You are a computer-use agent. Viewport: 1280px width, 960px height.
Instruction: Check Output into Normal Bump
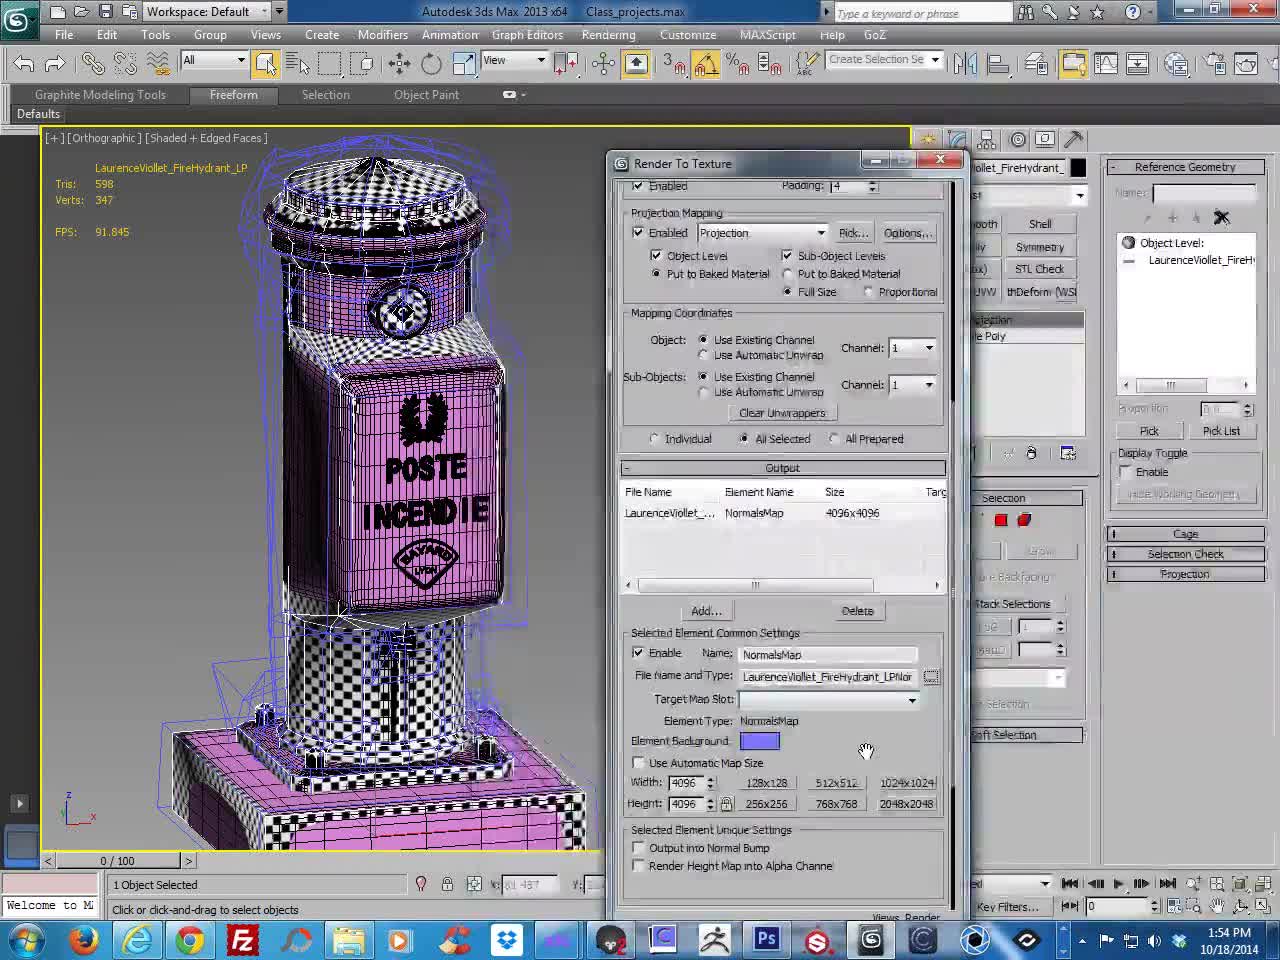[x=639, y=848]
